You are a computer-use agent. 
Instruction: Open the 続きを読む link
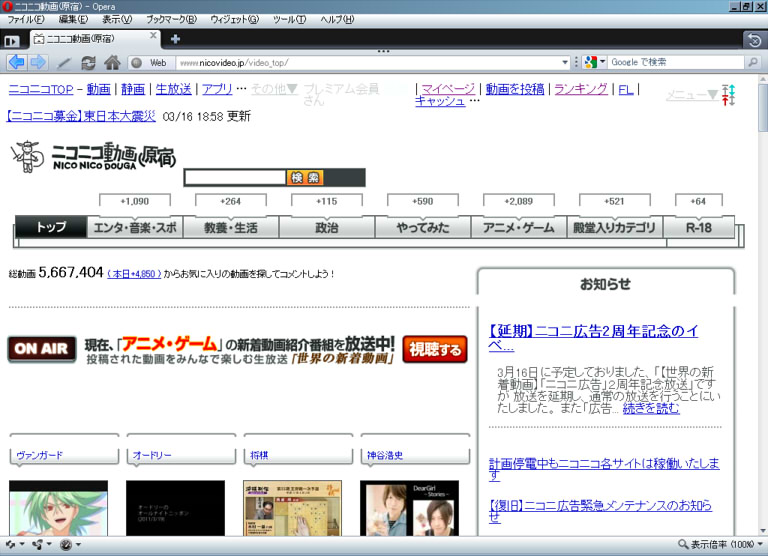651,408
